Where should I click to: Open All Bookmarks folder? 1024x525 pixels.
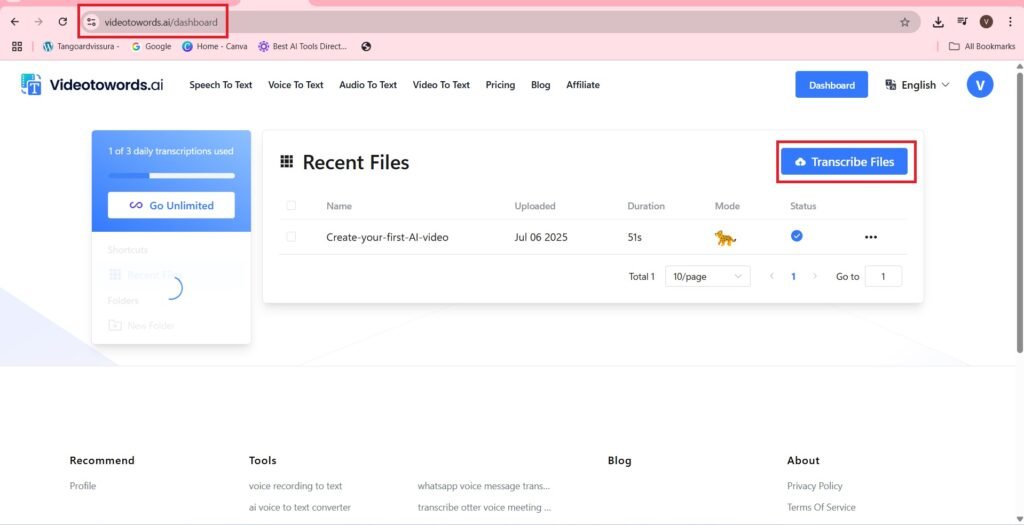982,46
